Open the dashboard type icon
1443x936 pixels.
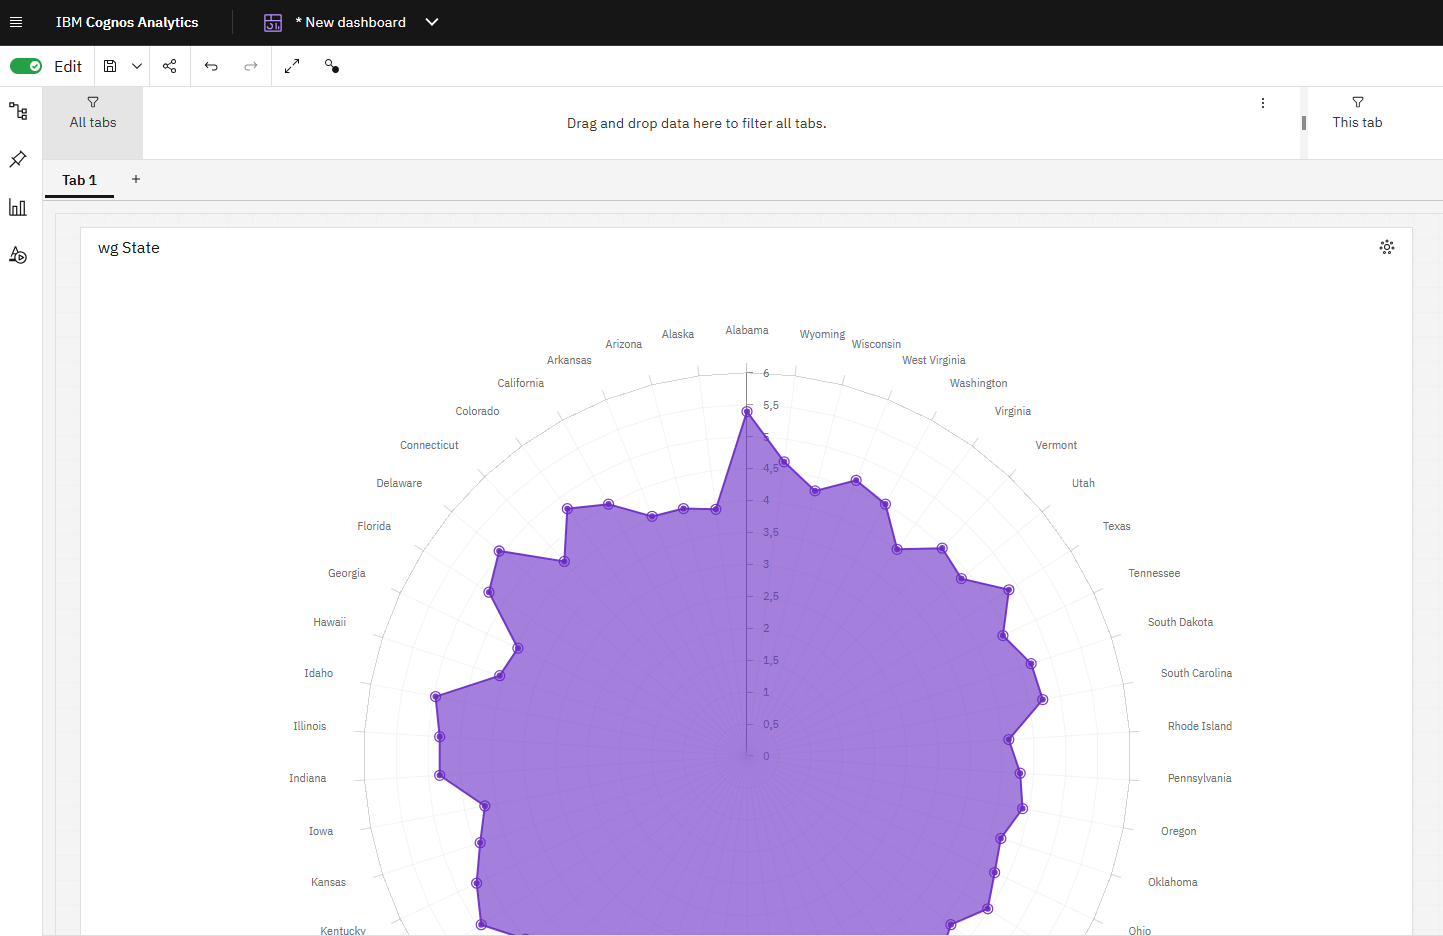(273, 22)
